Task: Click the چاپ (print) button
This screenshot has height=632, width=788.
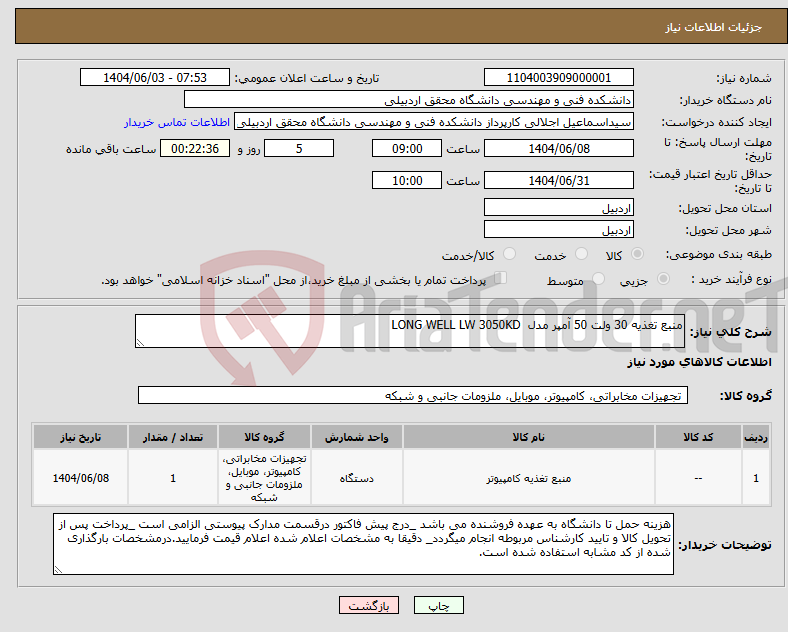Action: pyautogui.click(x=438, y=605)
